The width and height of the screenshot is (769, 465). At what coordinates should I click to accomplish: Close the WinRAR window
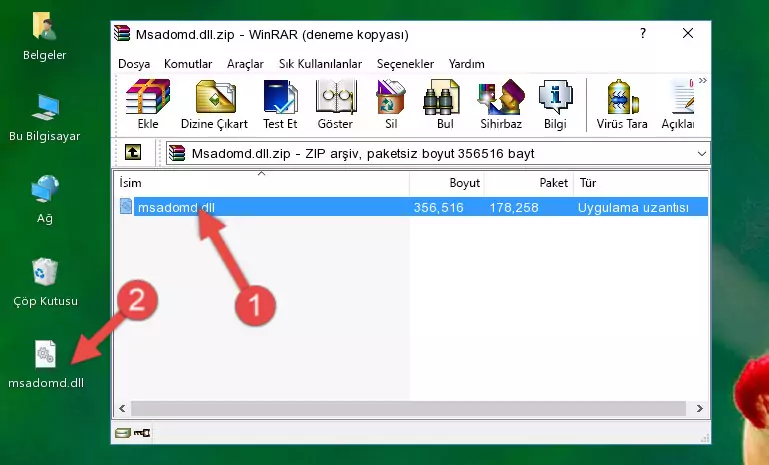[688, 33]
